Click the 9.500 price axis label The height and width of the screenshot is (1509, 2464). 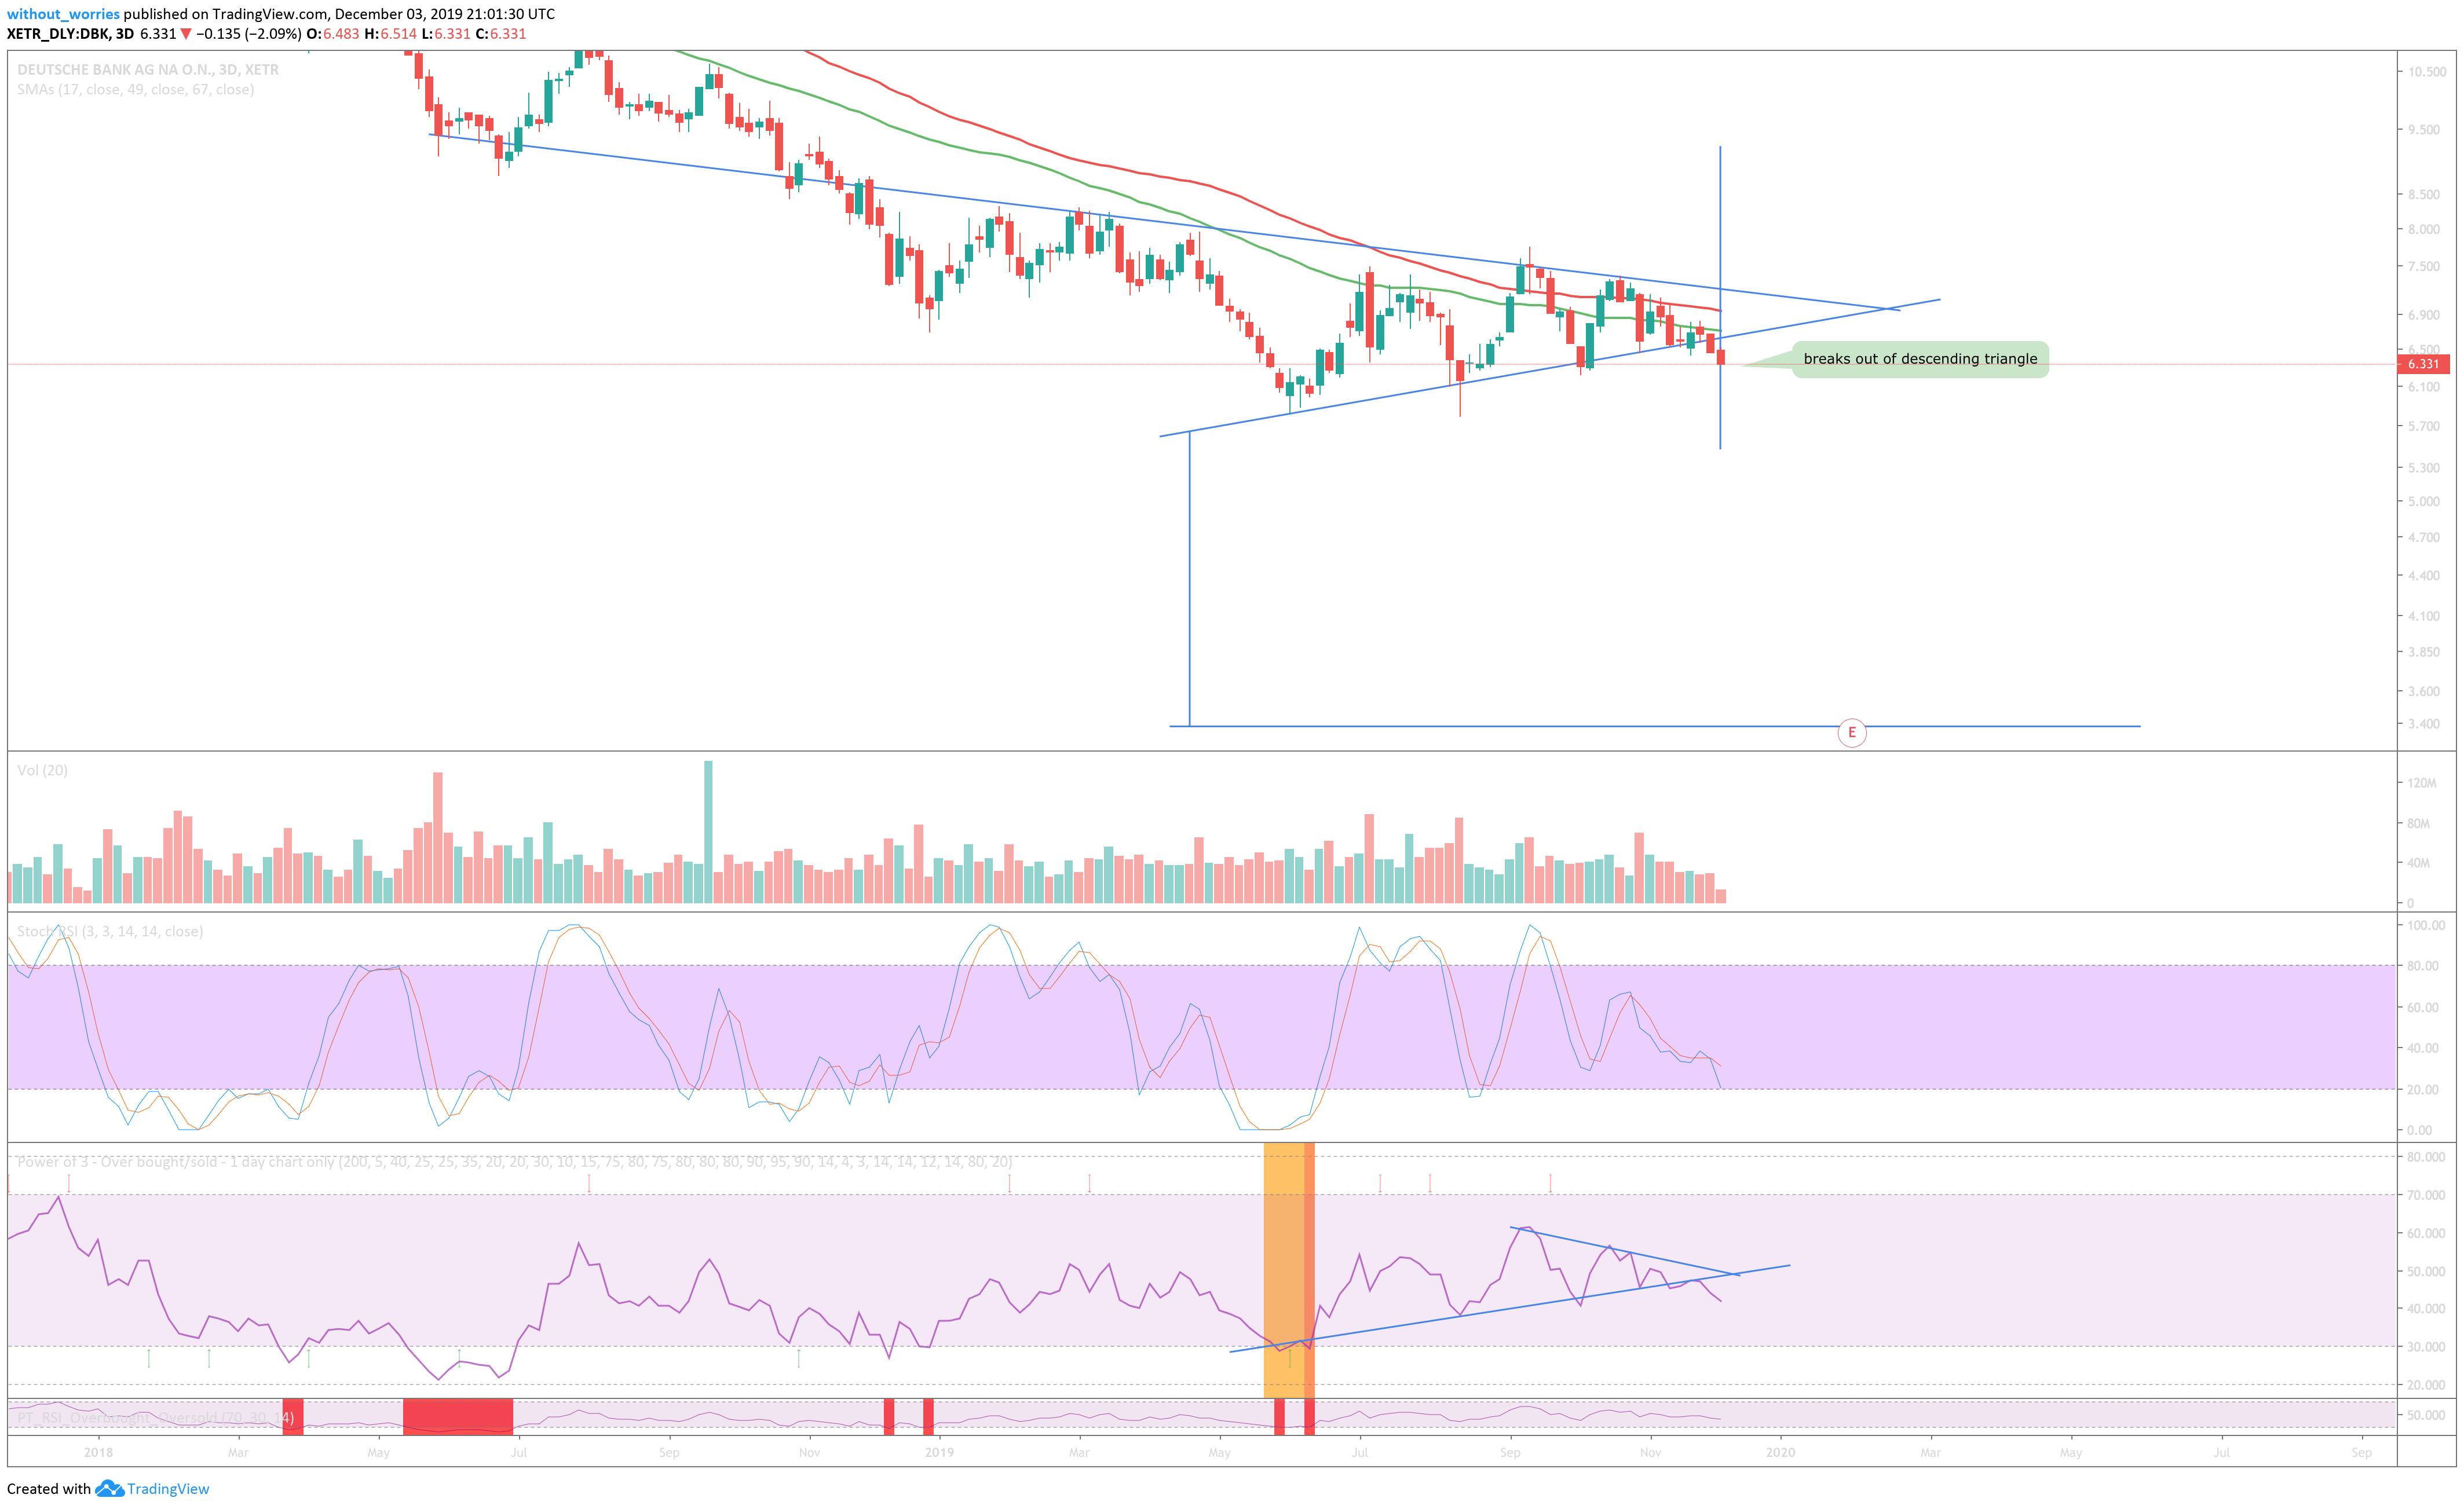[2423, 130]
